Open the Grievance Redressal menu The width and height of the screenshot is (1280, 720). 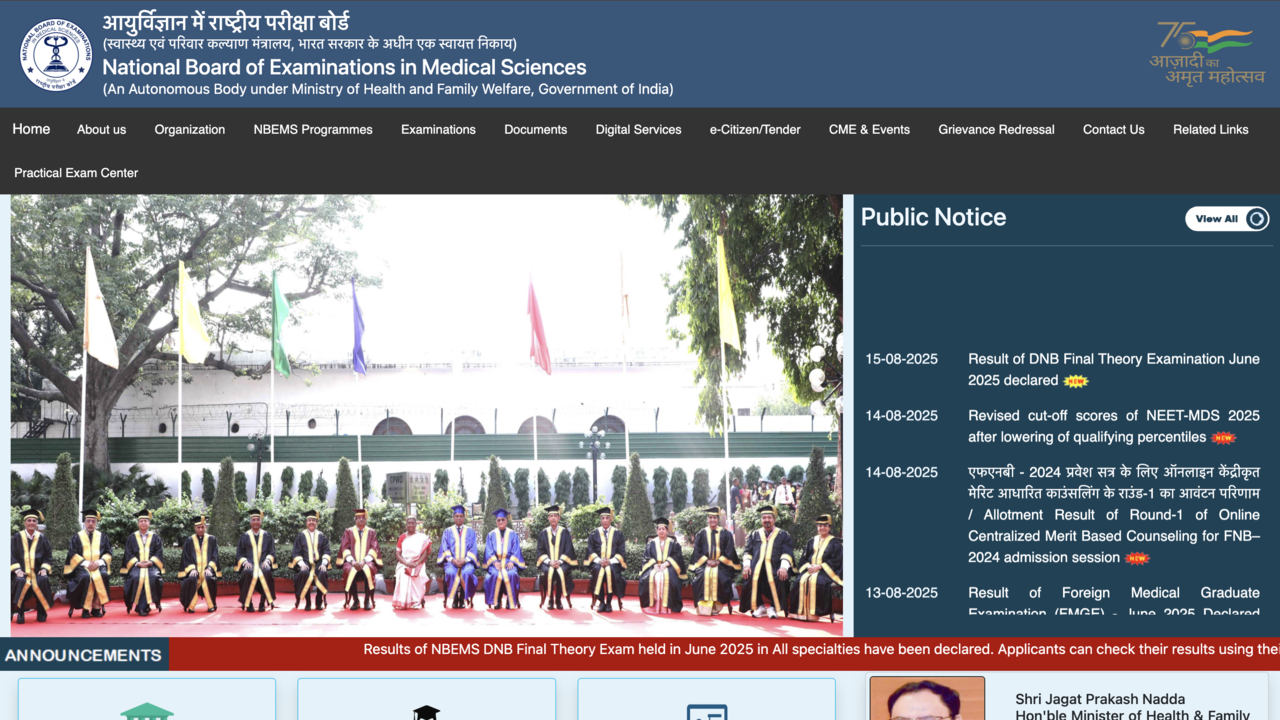(x=996, y=130)
